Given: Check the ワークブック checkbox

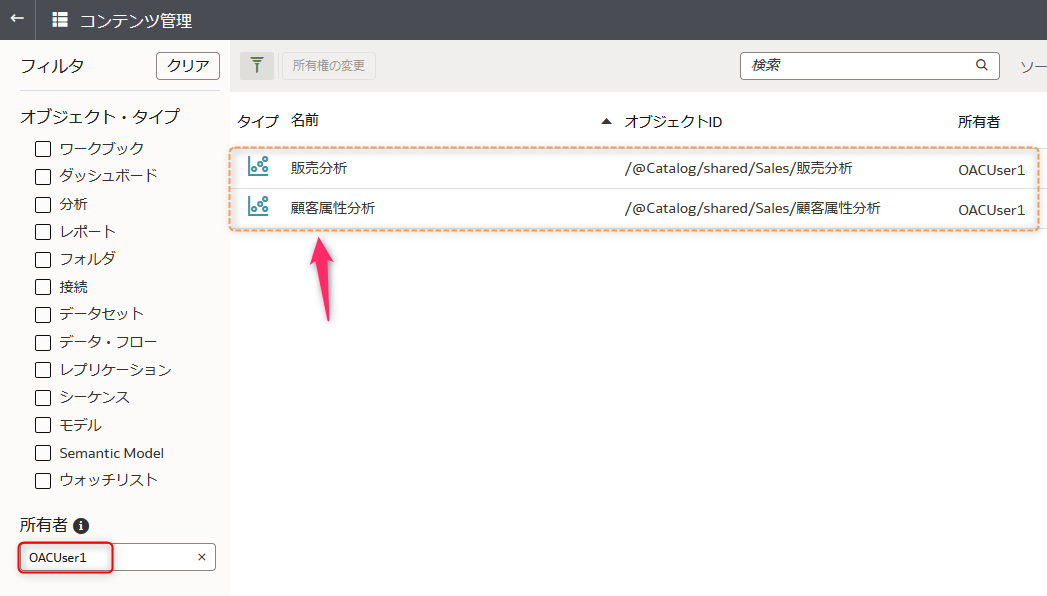Looking at the screenshot, I should (x=43, y=149).
